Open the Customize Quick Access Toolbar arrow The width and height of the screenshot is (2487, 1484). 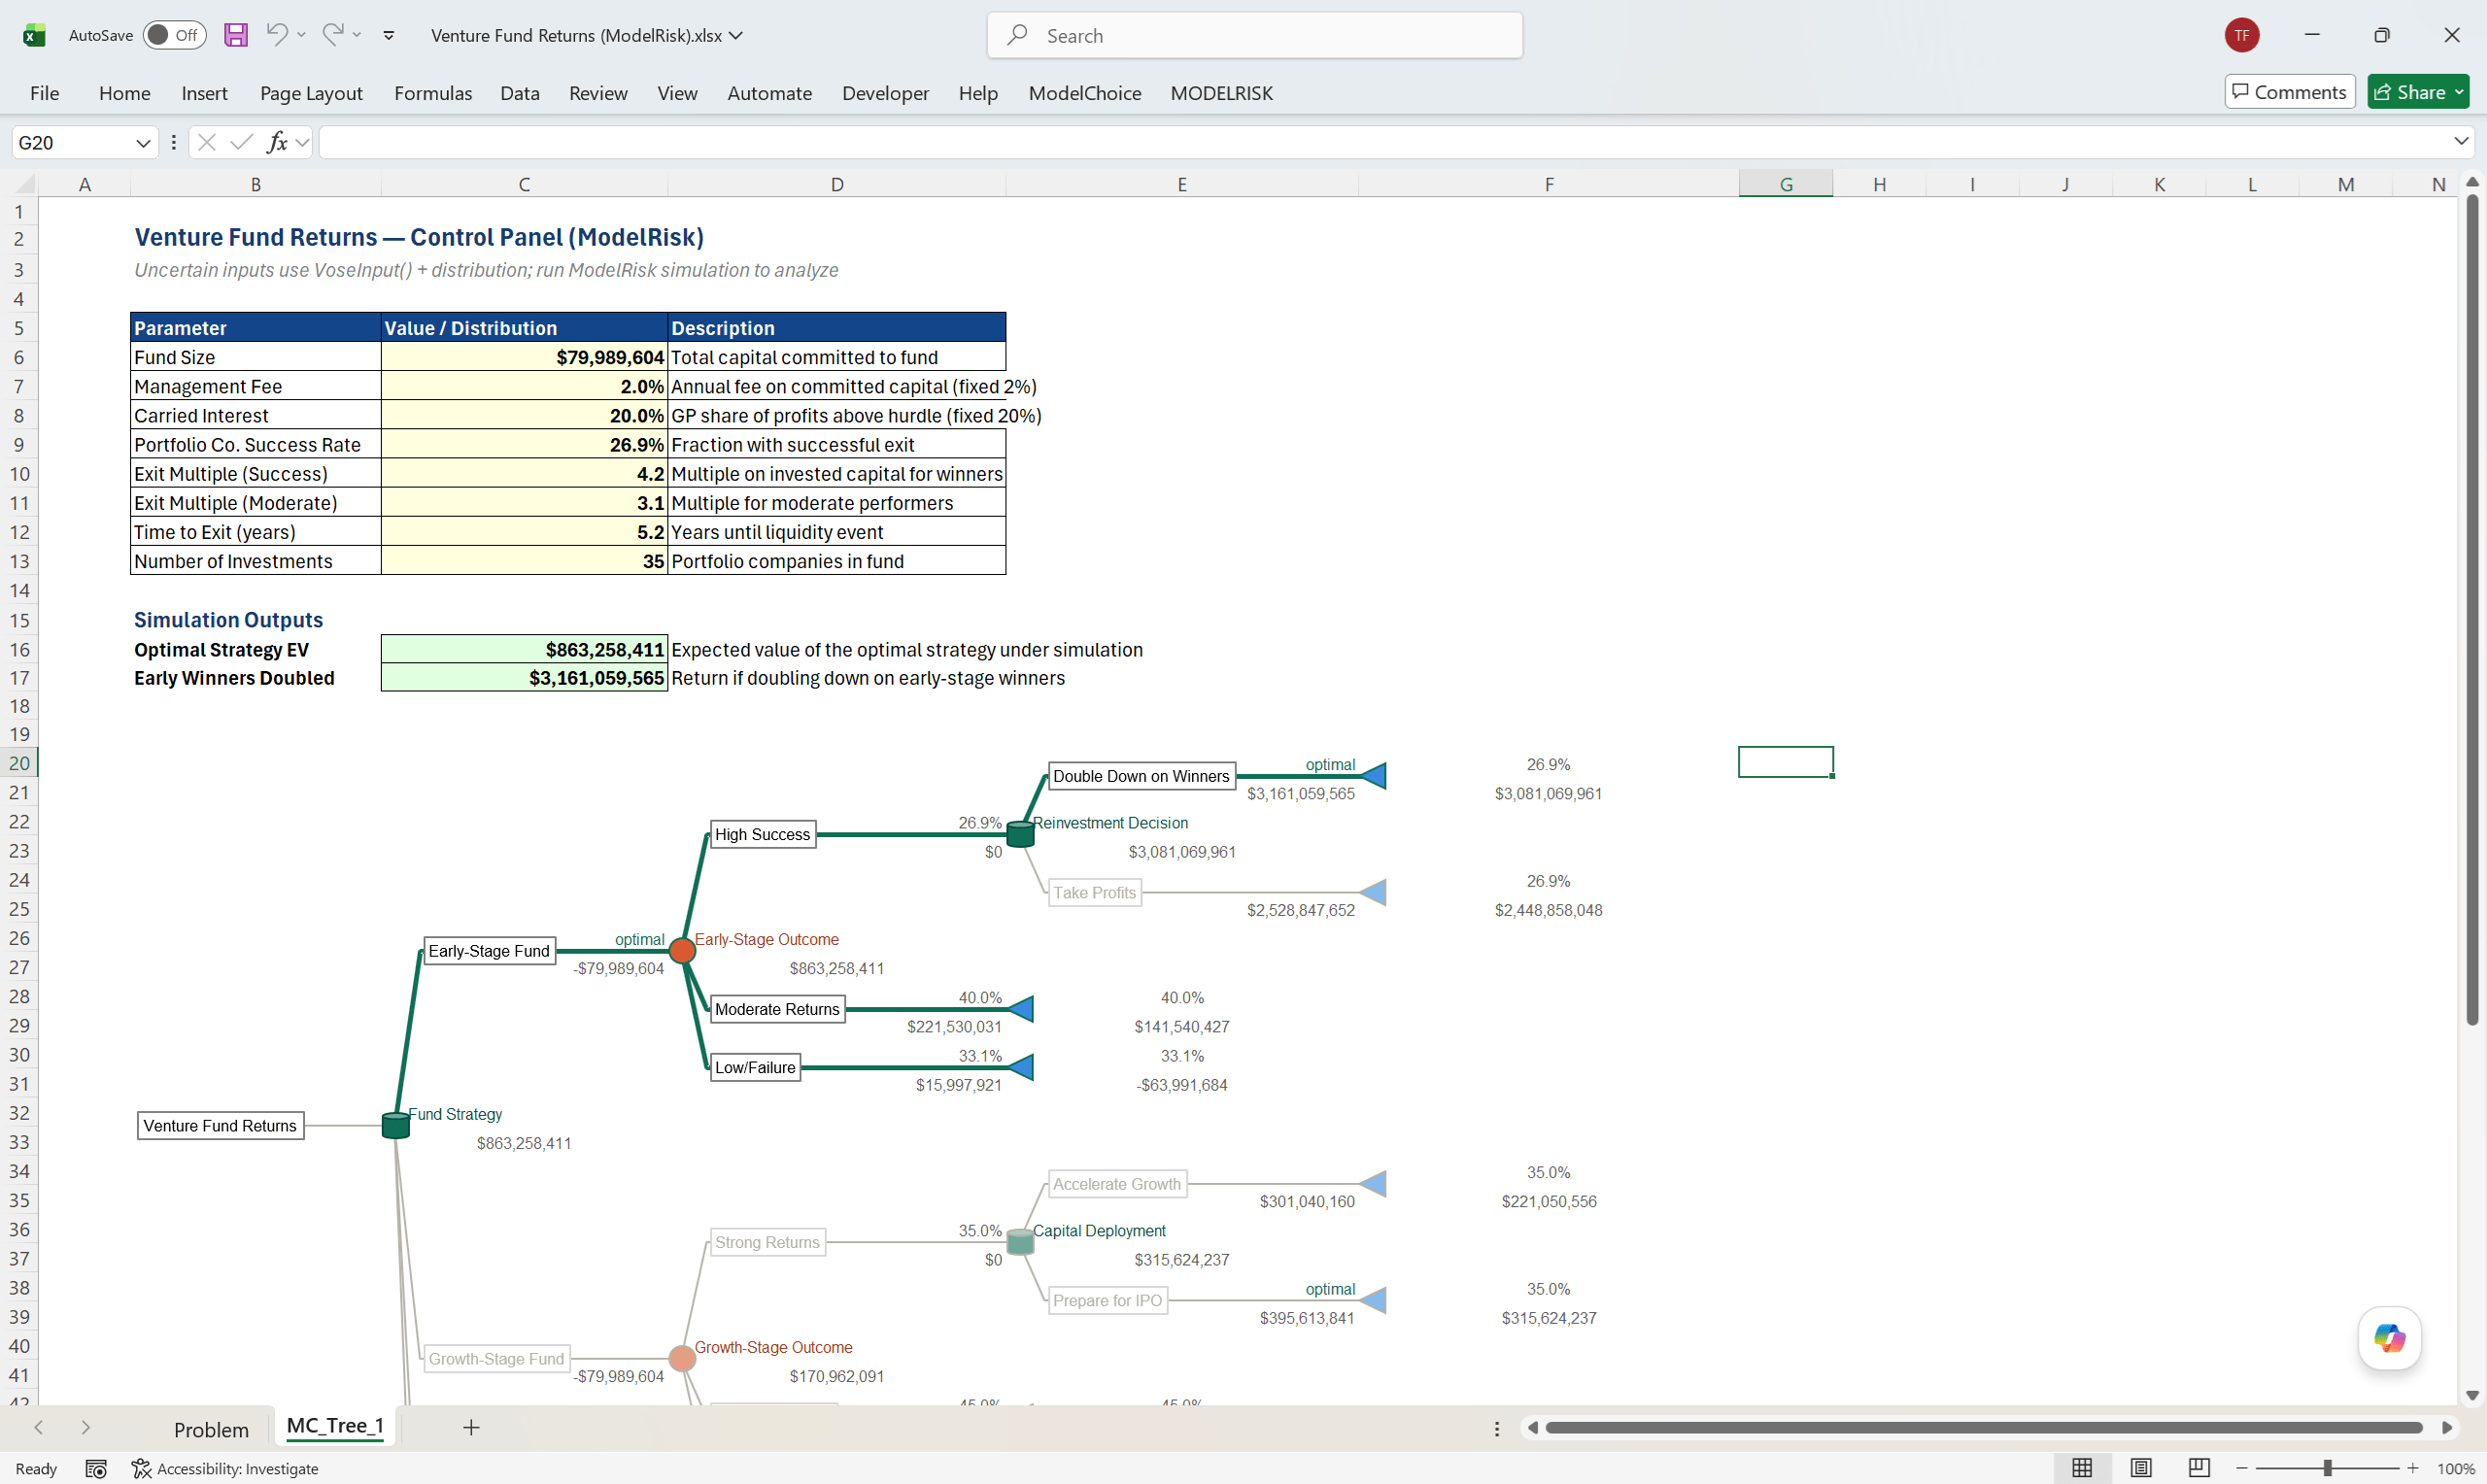click(389, 35)
